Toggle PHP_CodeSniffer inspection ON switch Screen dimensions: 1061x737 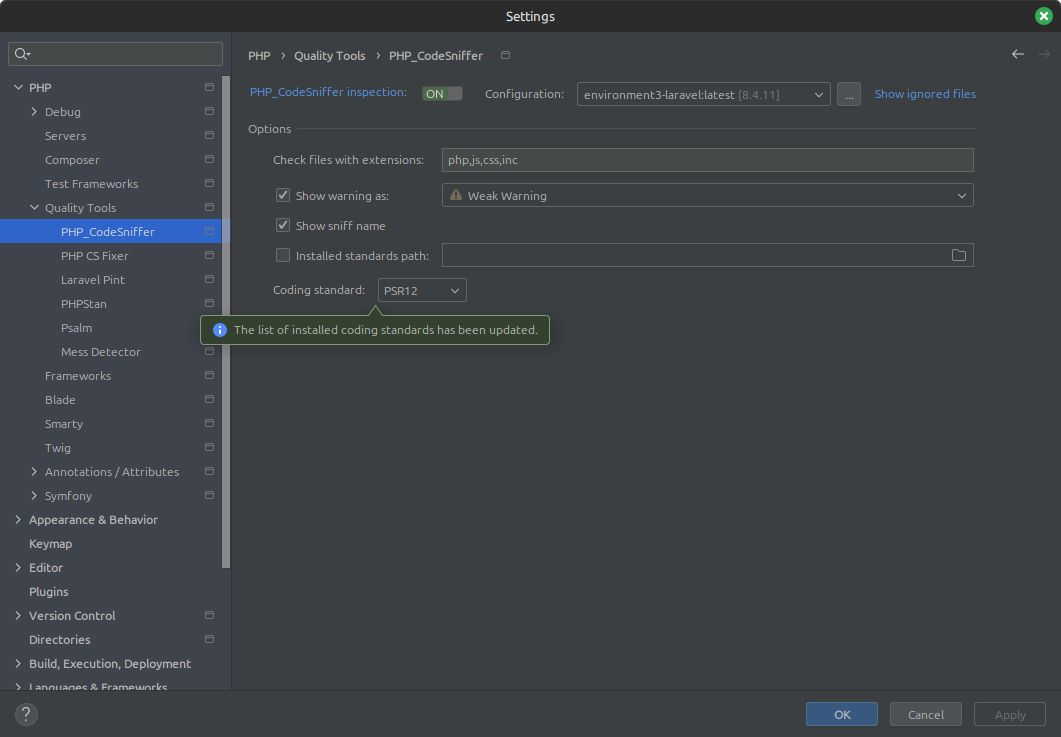click(442, 94)
